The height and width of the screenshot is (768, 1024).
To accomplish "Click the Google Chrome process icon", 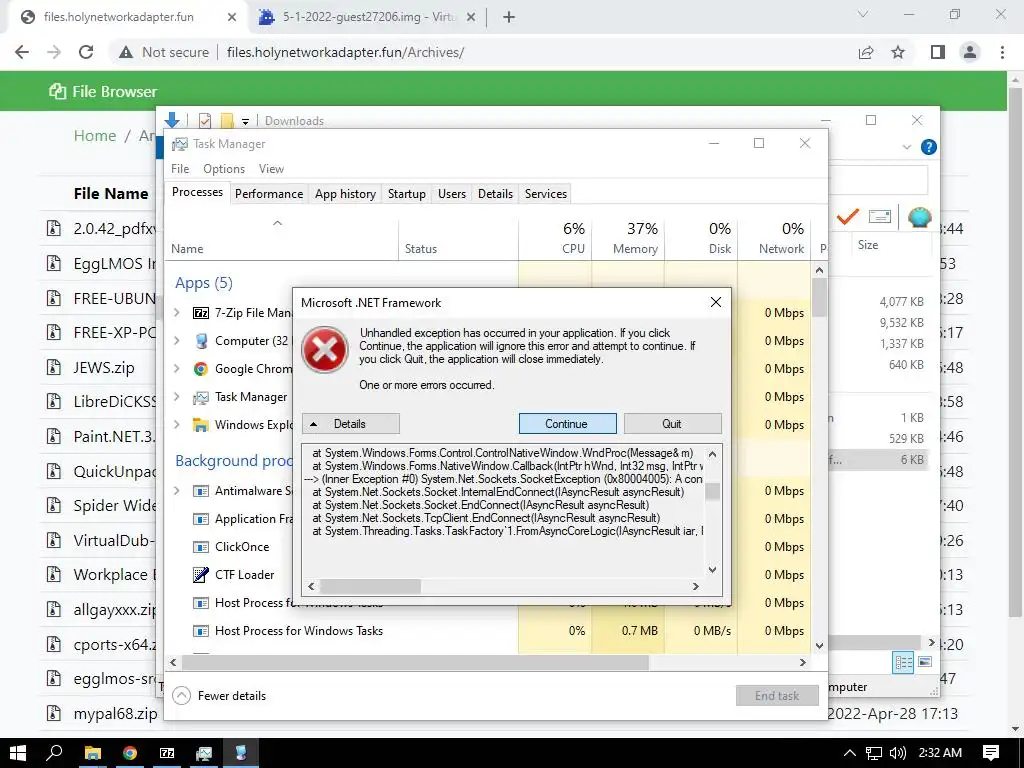I will [200, 368].
